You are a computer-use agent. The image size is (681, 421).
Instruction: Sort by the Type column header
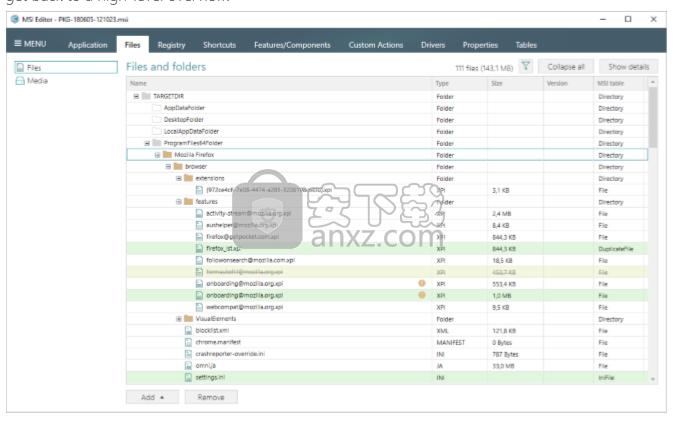point(460,83)
